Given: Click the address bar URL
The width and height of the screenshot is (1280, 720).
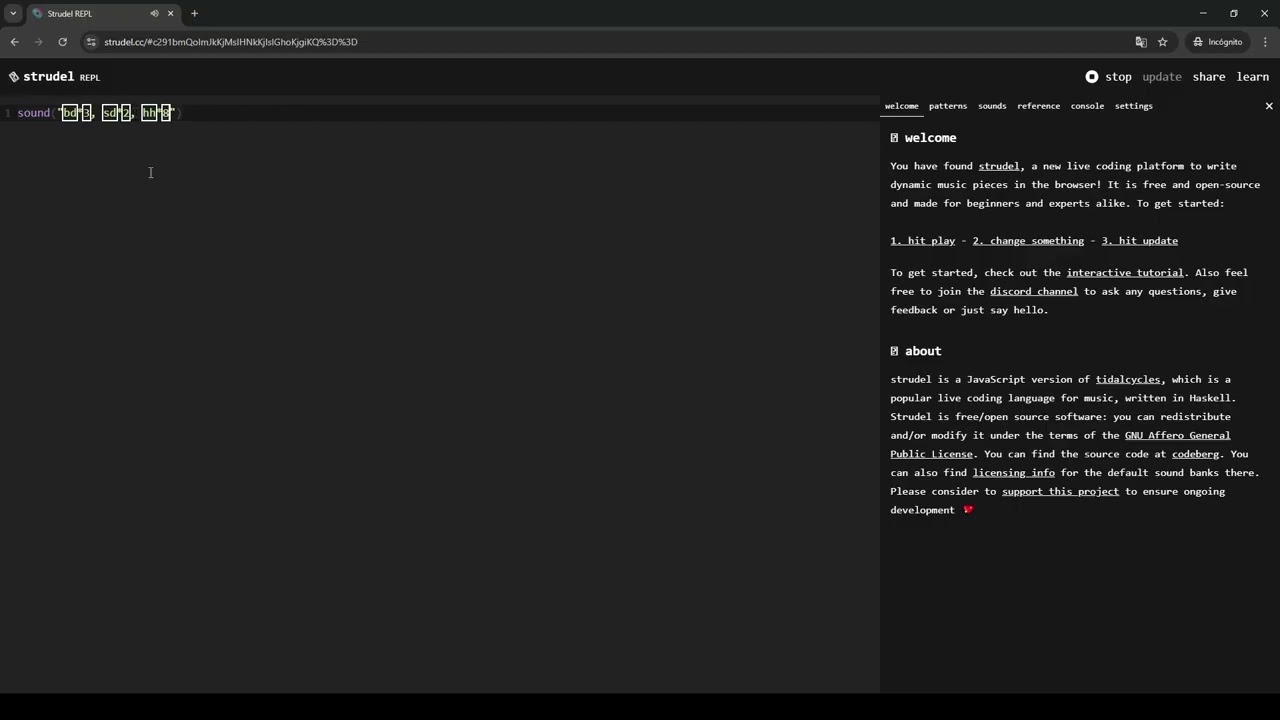Looking at the screenshot, I should coord(231,42).
